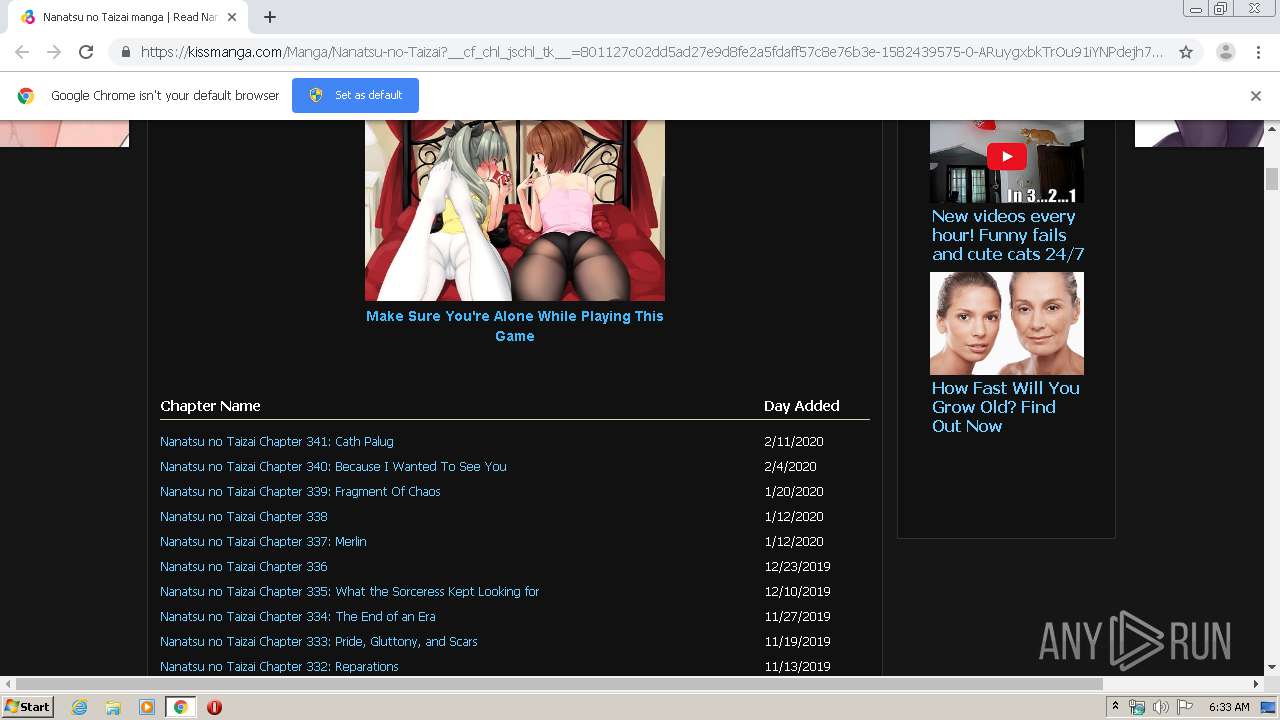Screen dimensions: 1280x720
Task: Launch Internet Explorer from the taskbar
Action: pos(79,707)
